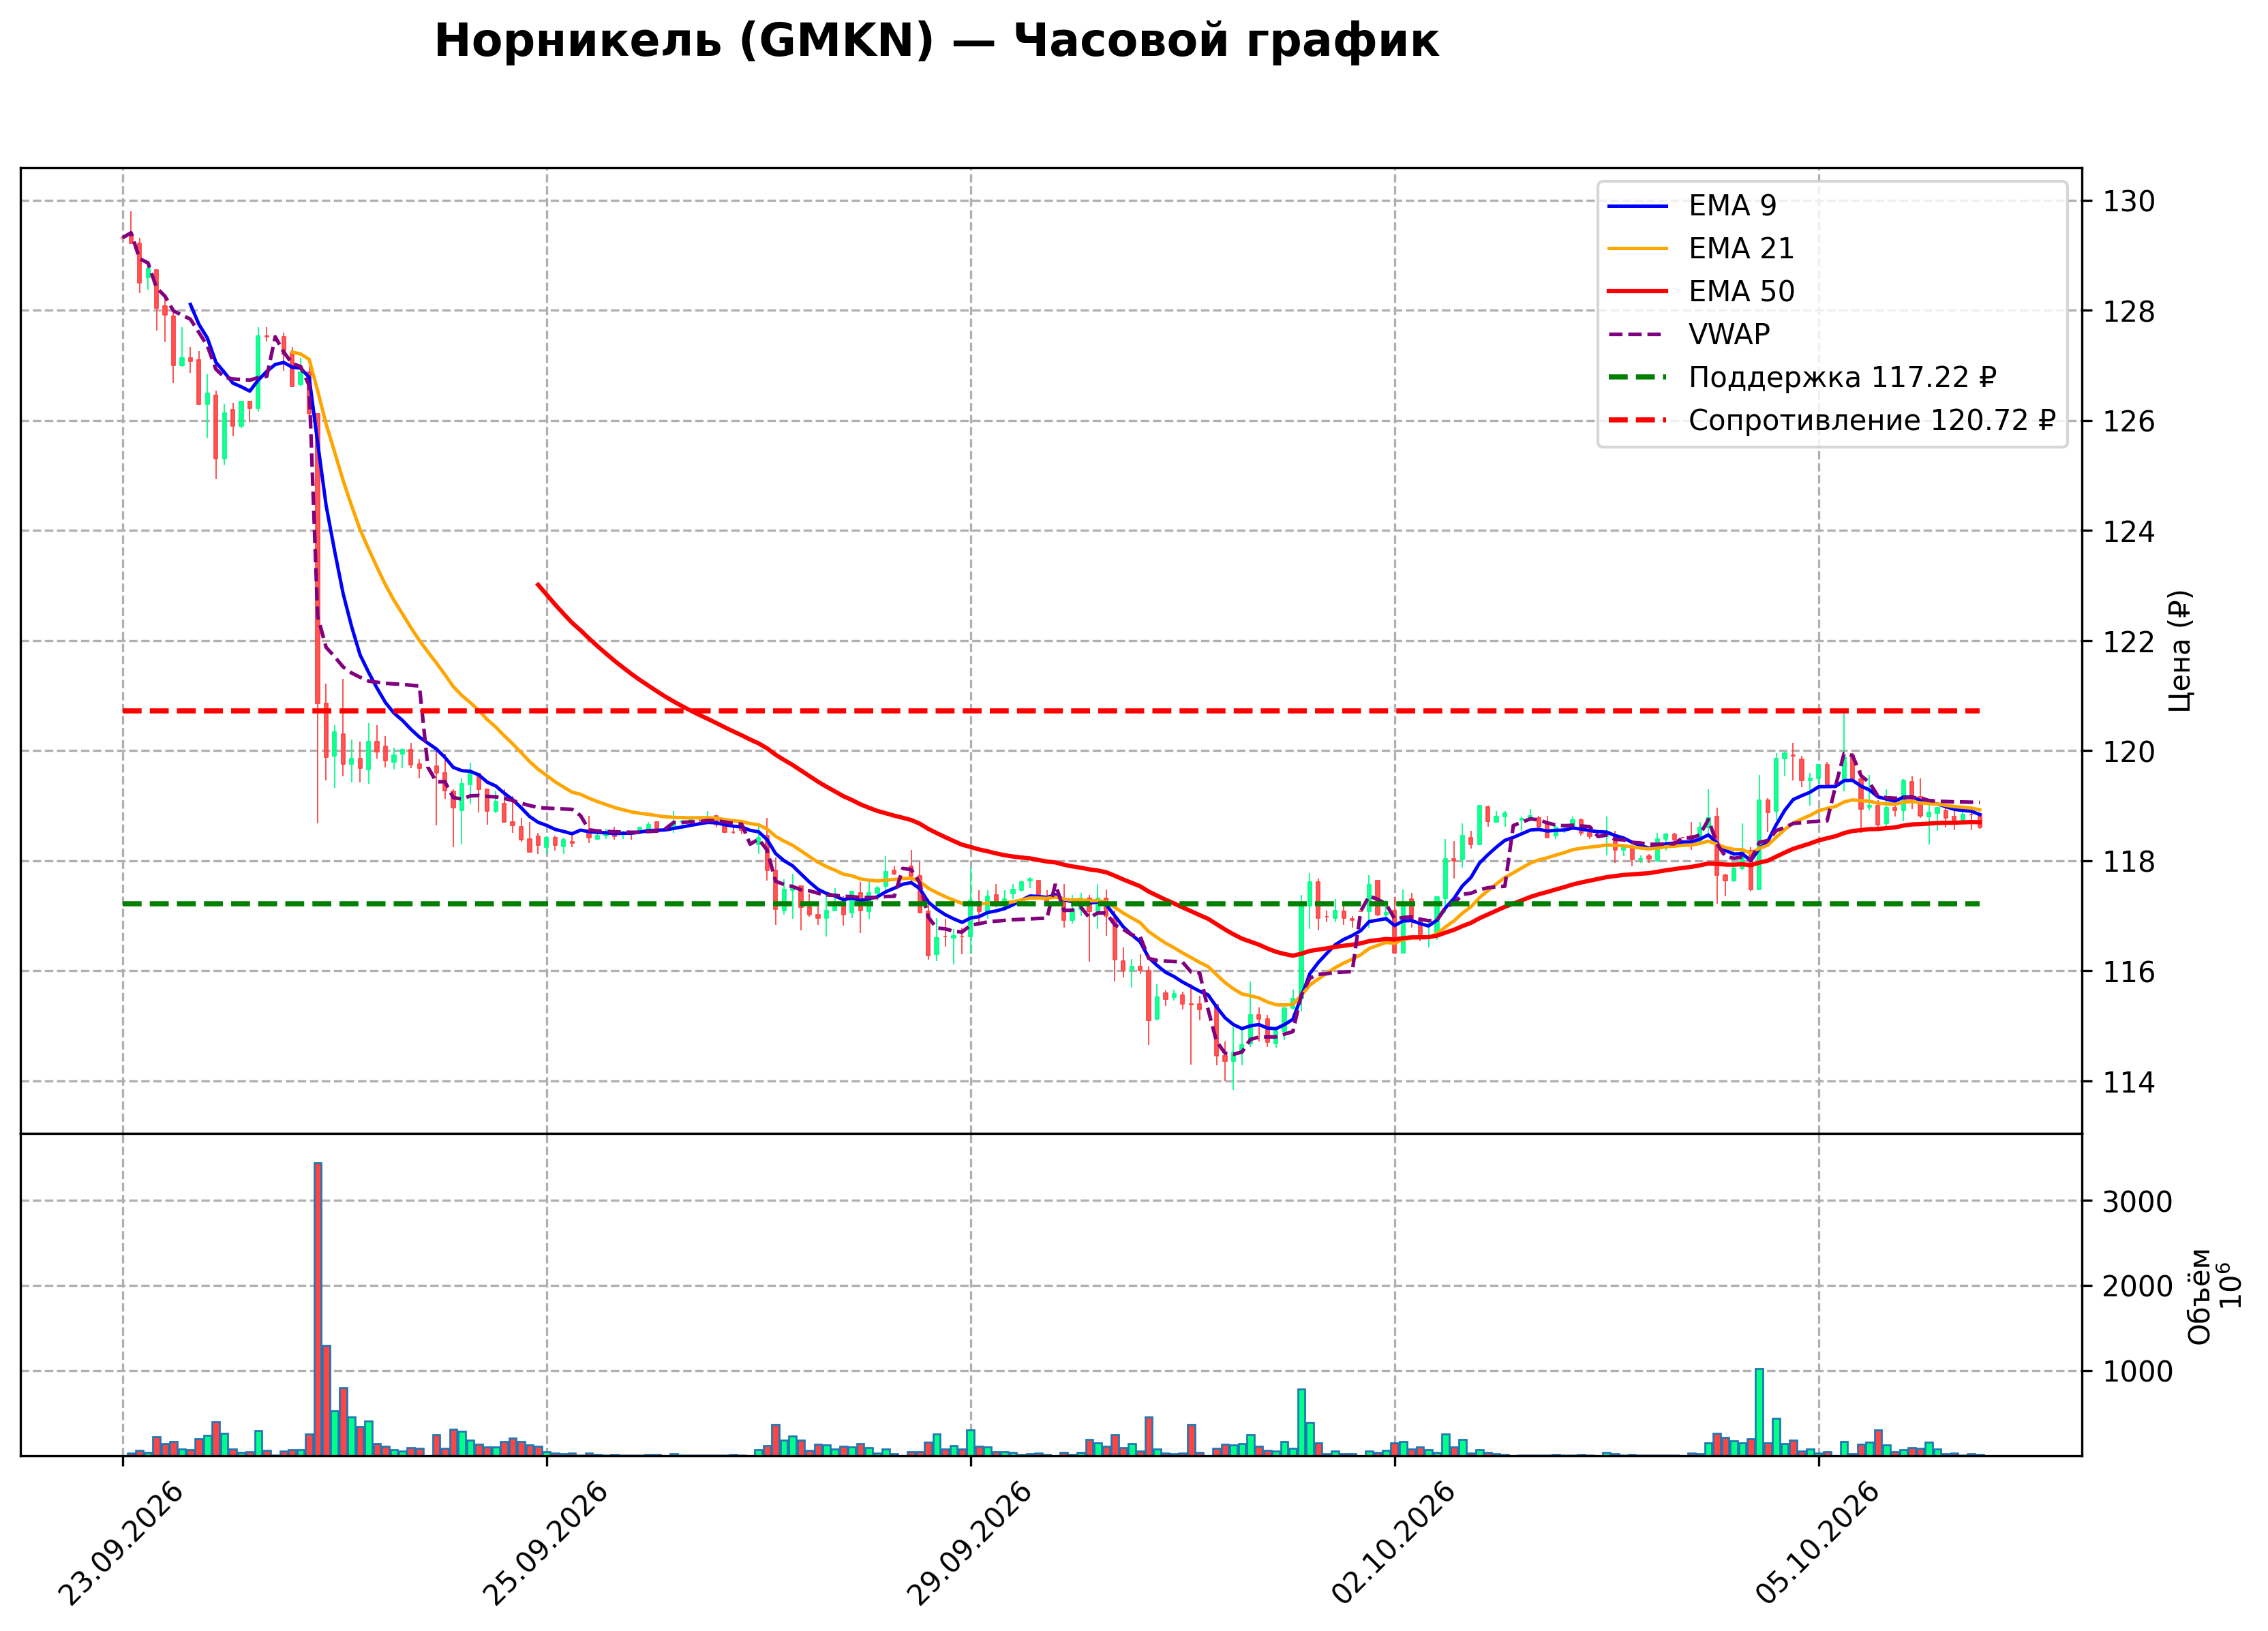Click the 'Сопротивление 120.72 ₽' legend label
Image resolution: width=2268 pixels, height=1631 pixels.
1872,420
